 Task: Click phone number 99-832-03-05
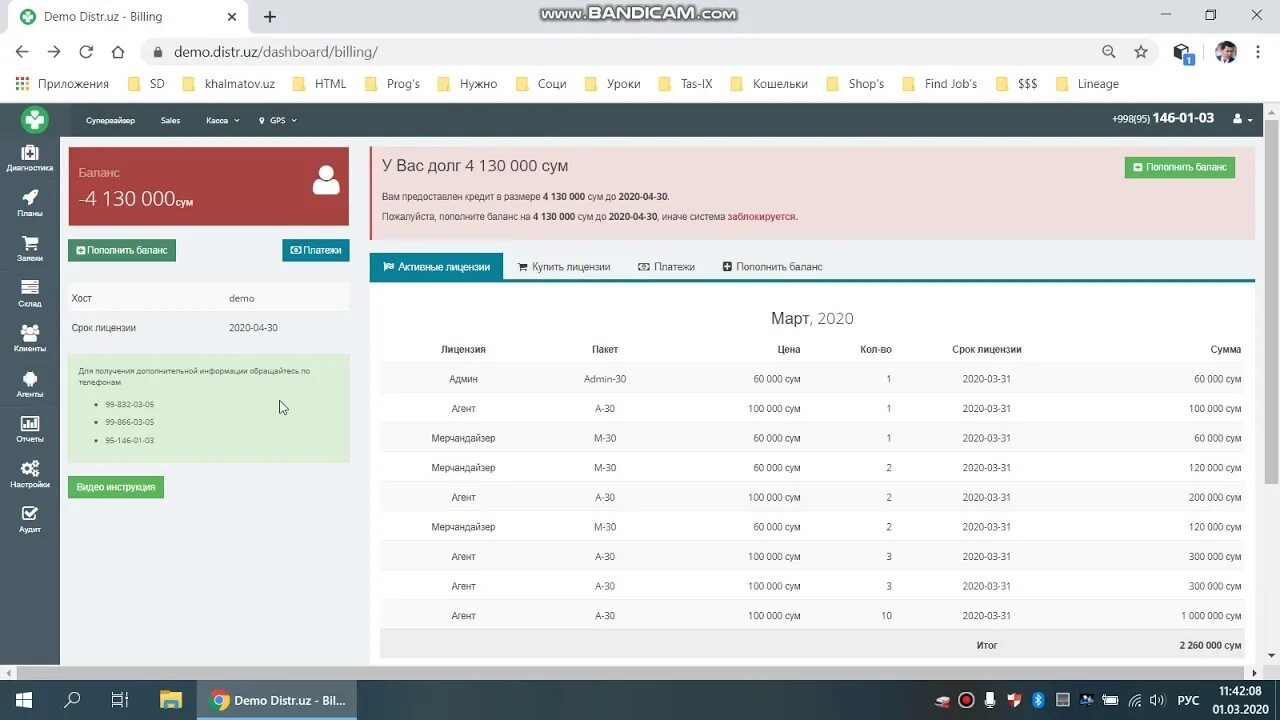130,405
